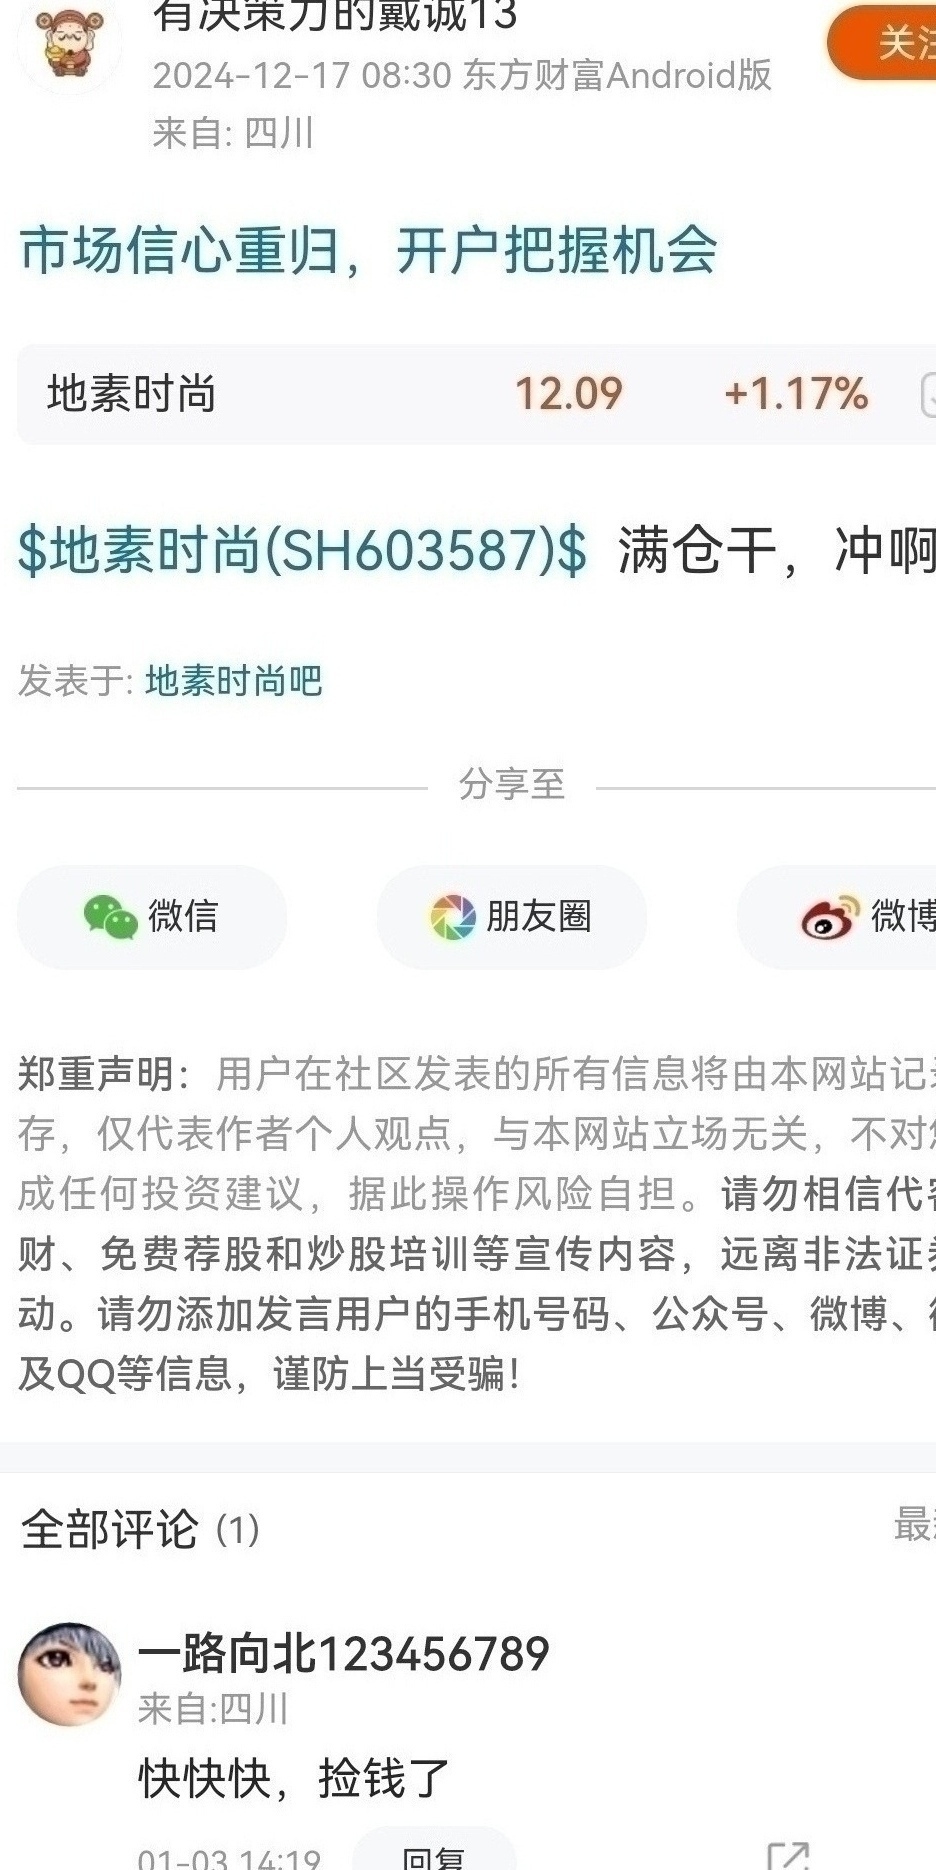Tap the $地素时尚(SH603587)$ stock tag
Image resolution: width=936 pixels, height=1870 pixels.
point(303,550)
